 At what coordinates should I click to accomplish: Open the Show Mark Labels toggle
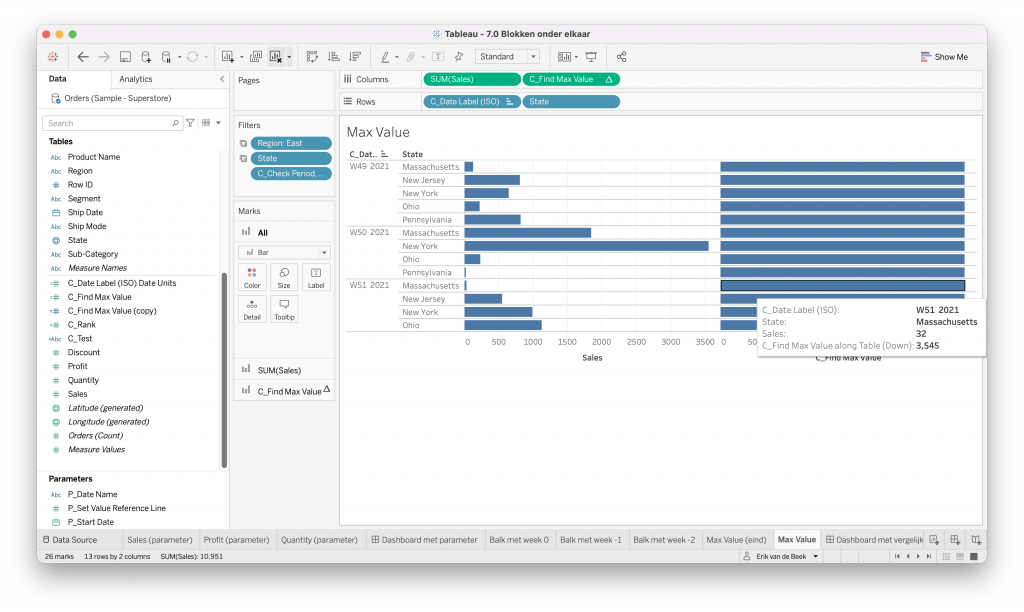pos(438,56)
